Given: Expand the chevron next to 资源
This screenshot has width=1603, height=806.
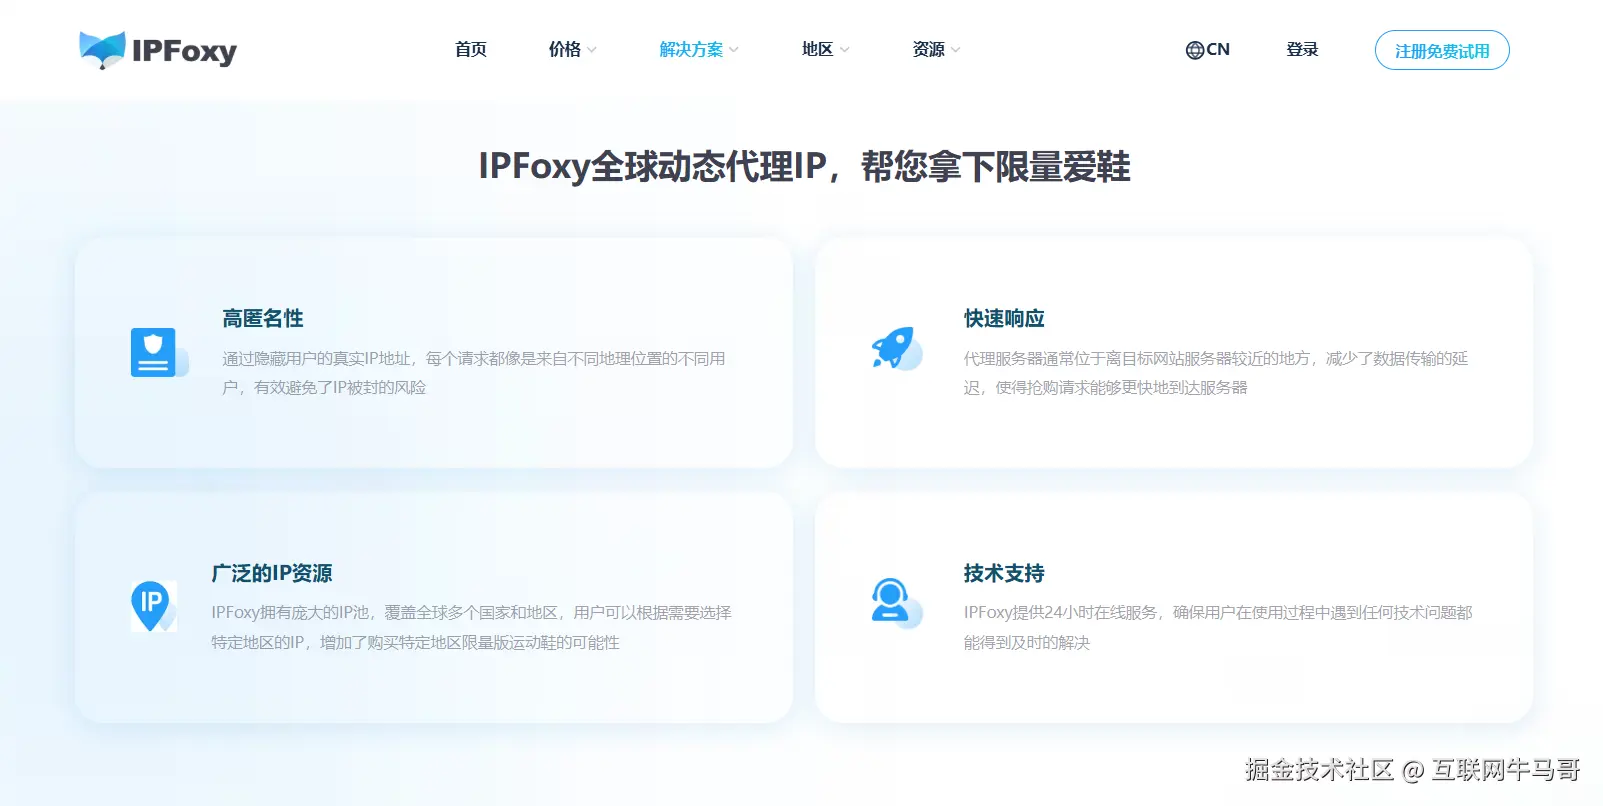Looking at the screenshot, I should (x=956, y=50).
